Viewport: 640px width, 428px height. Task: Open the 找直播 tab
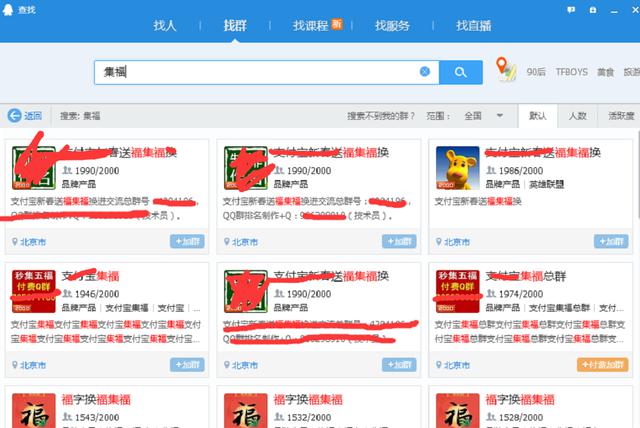(474, 26)
